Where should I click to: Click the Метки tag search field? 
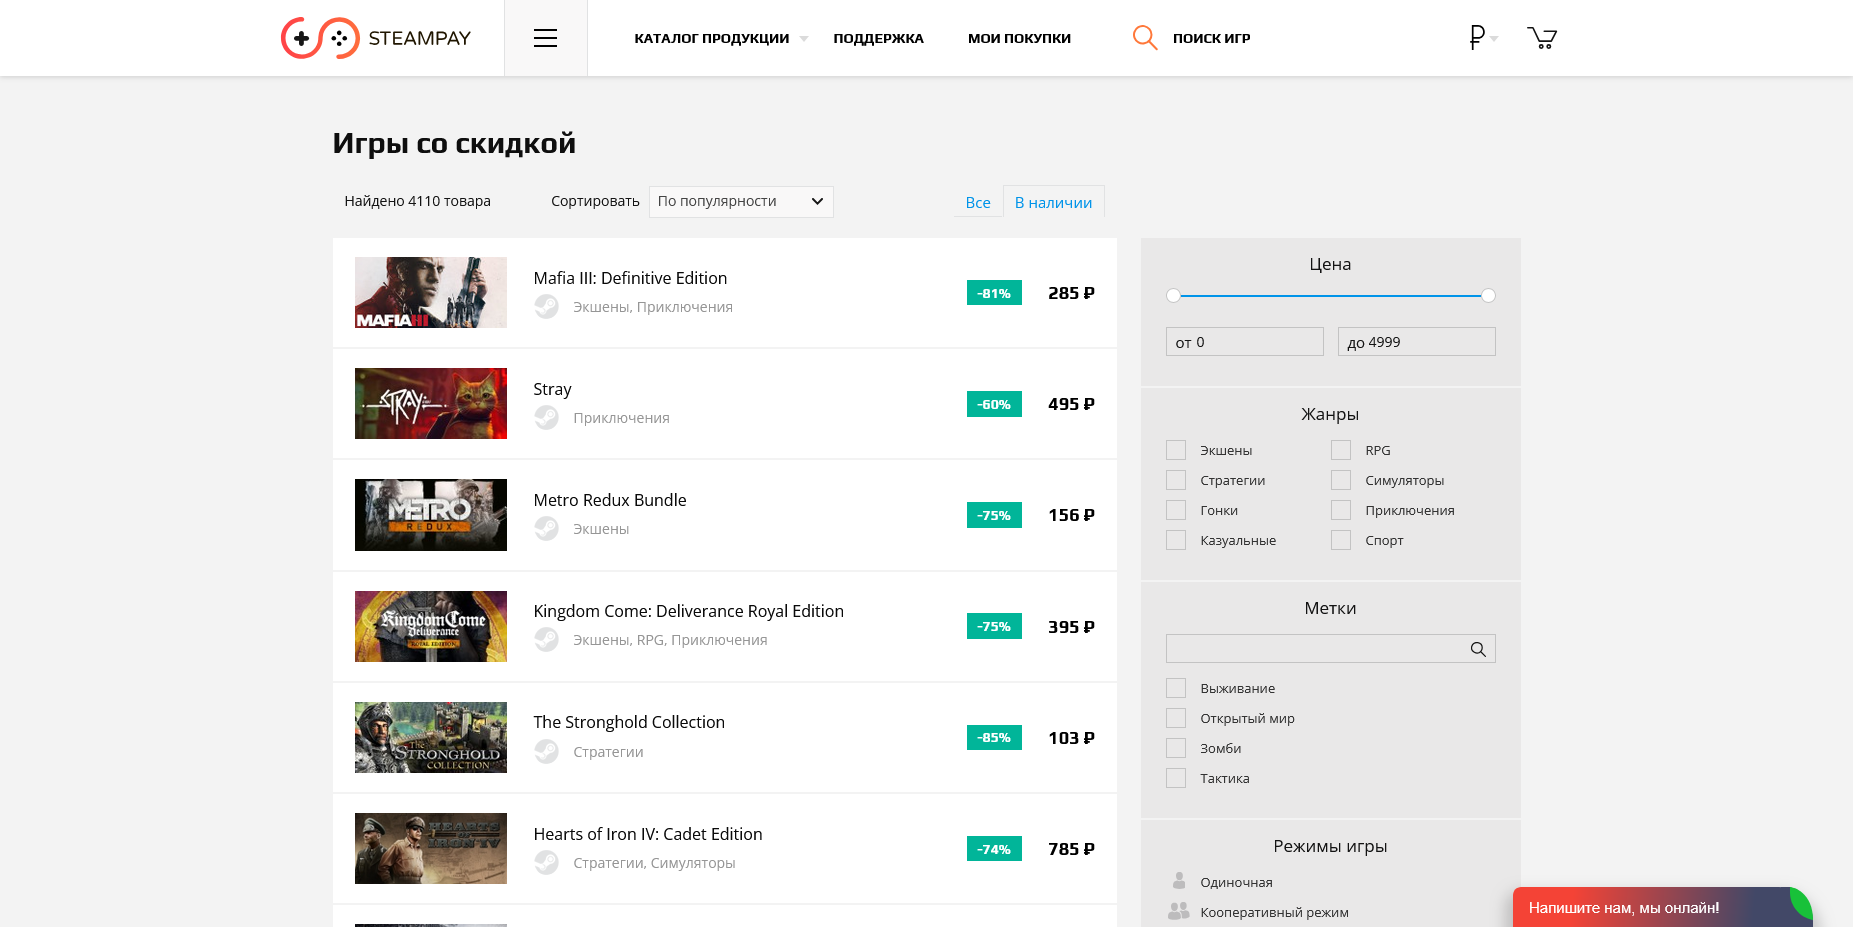coord(1330,649)
